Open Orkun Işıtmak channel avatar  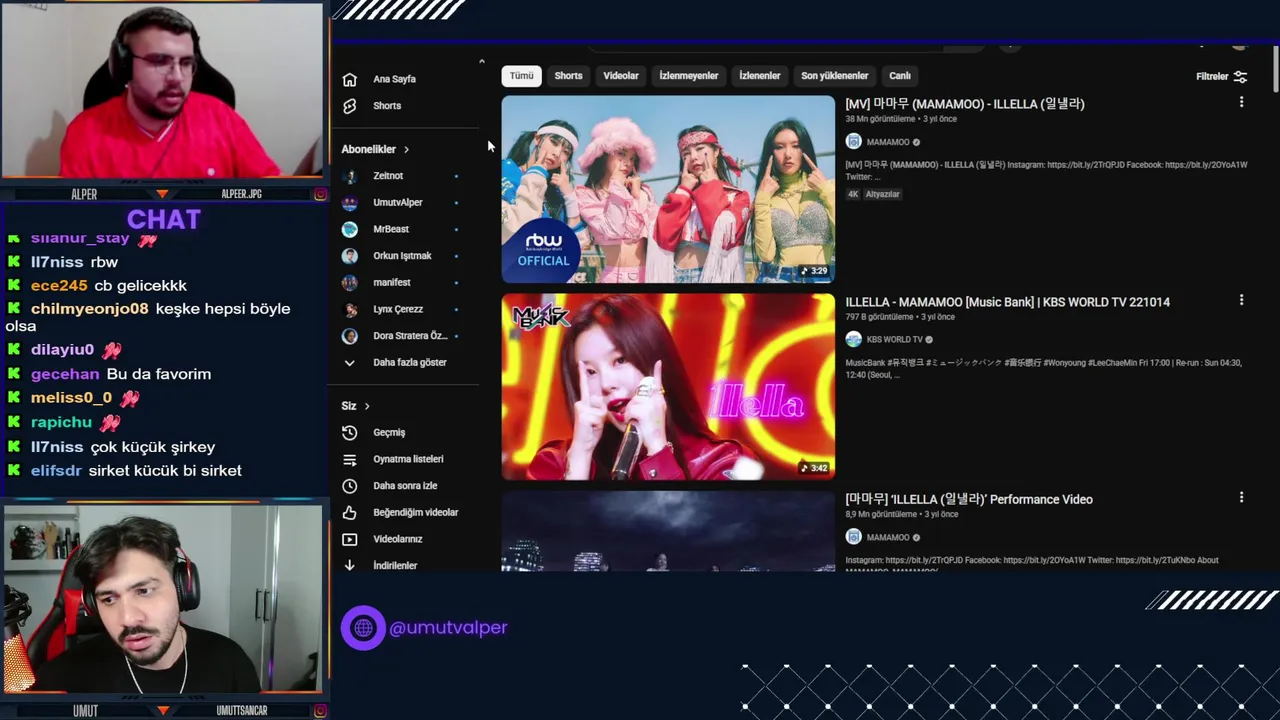click(349, 256)
